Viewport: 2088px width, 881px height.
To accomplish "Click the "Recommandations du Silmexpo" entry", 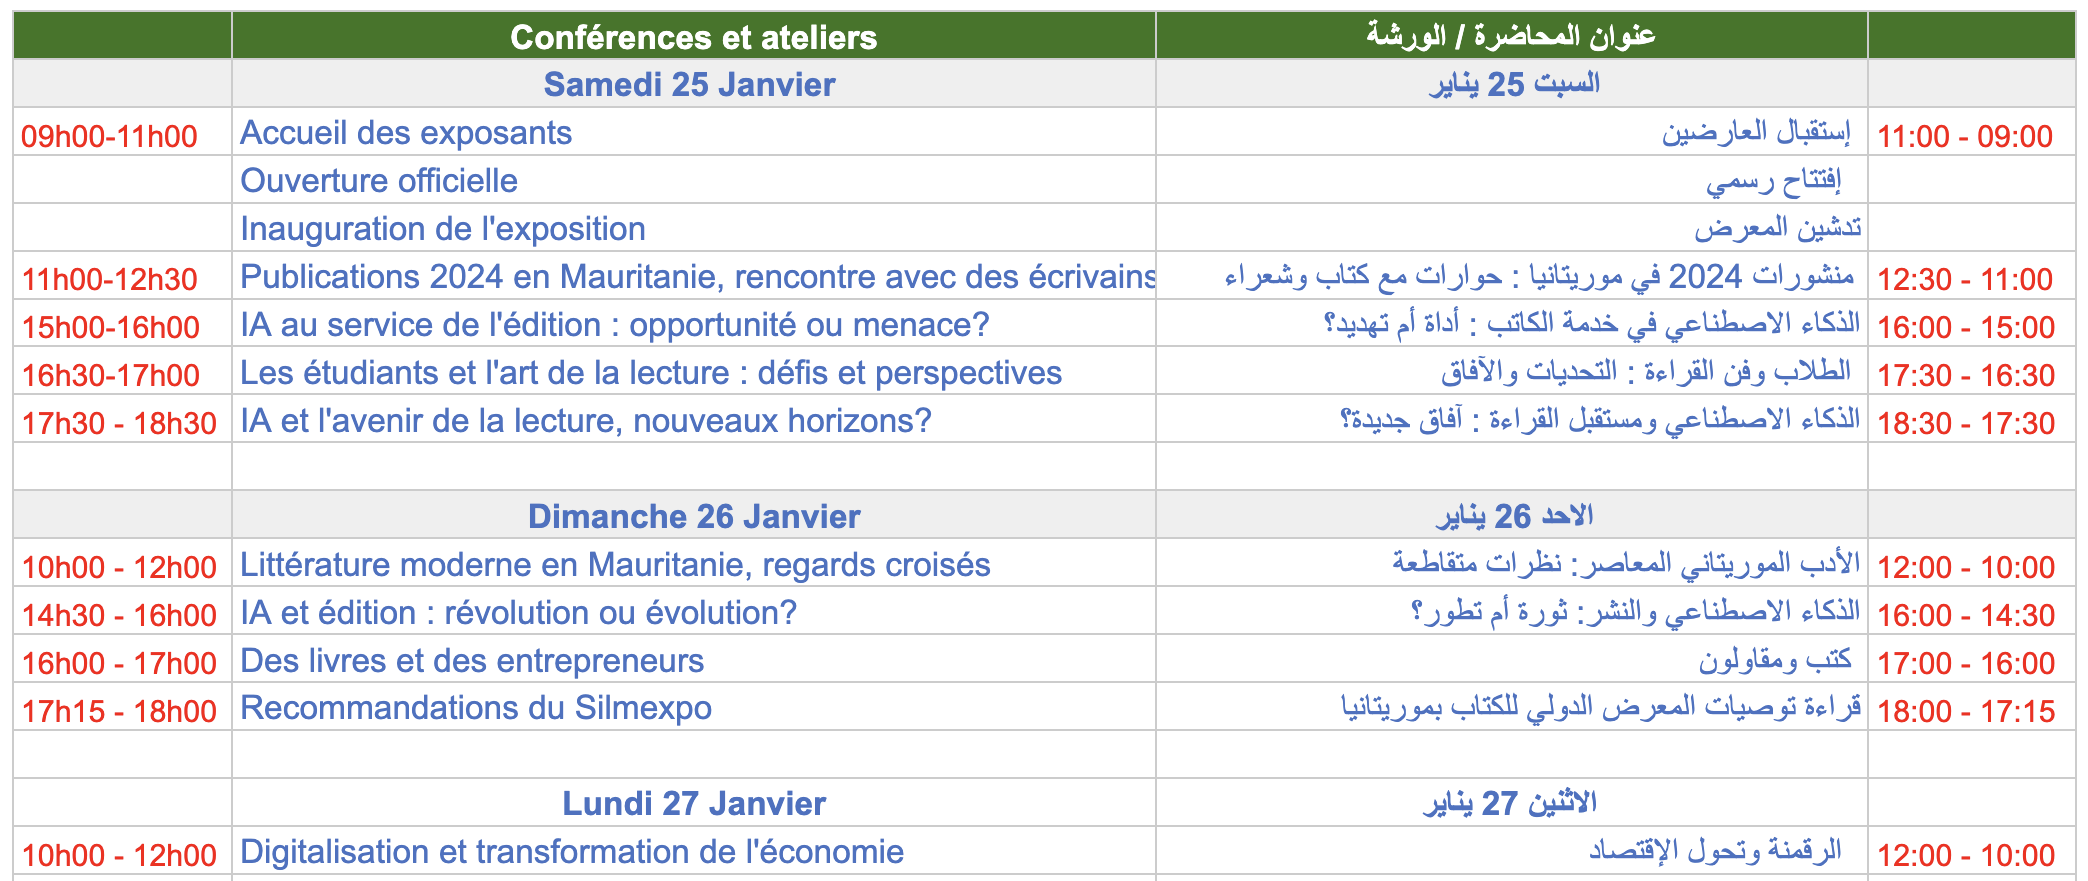I will [476, 708].
